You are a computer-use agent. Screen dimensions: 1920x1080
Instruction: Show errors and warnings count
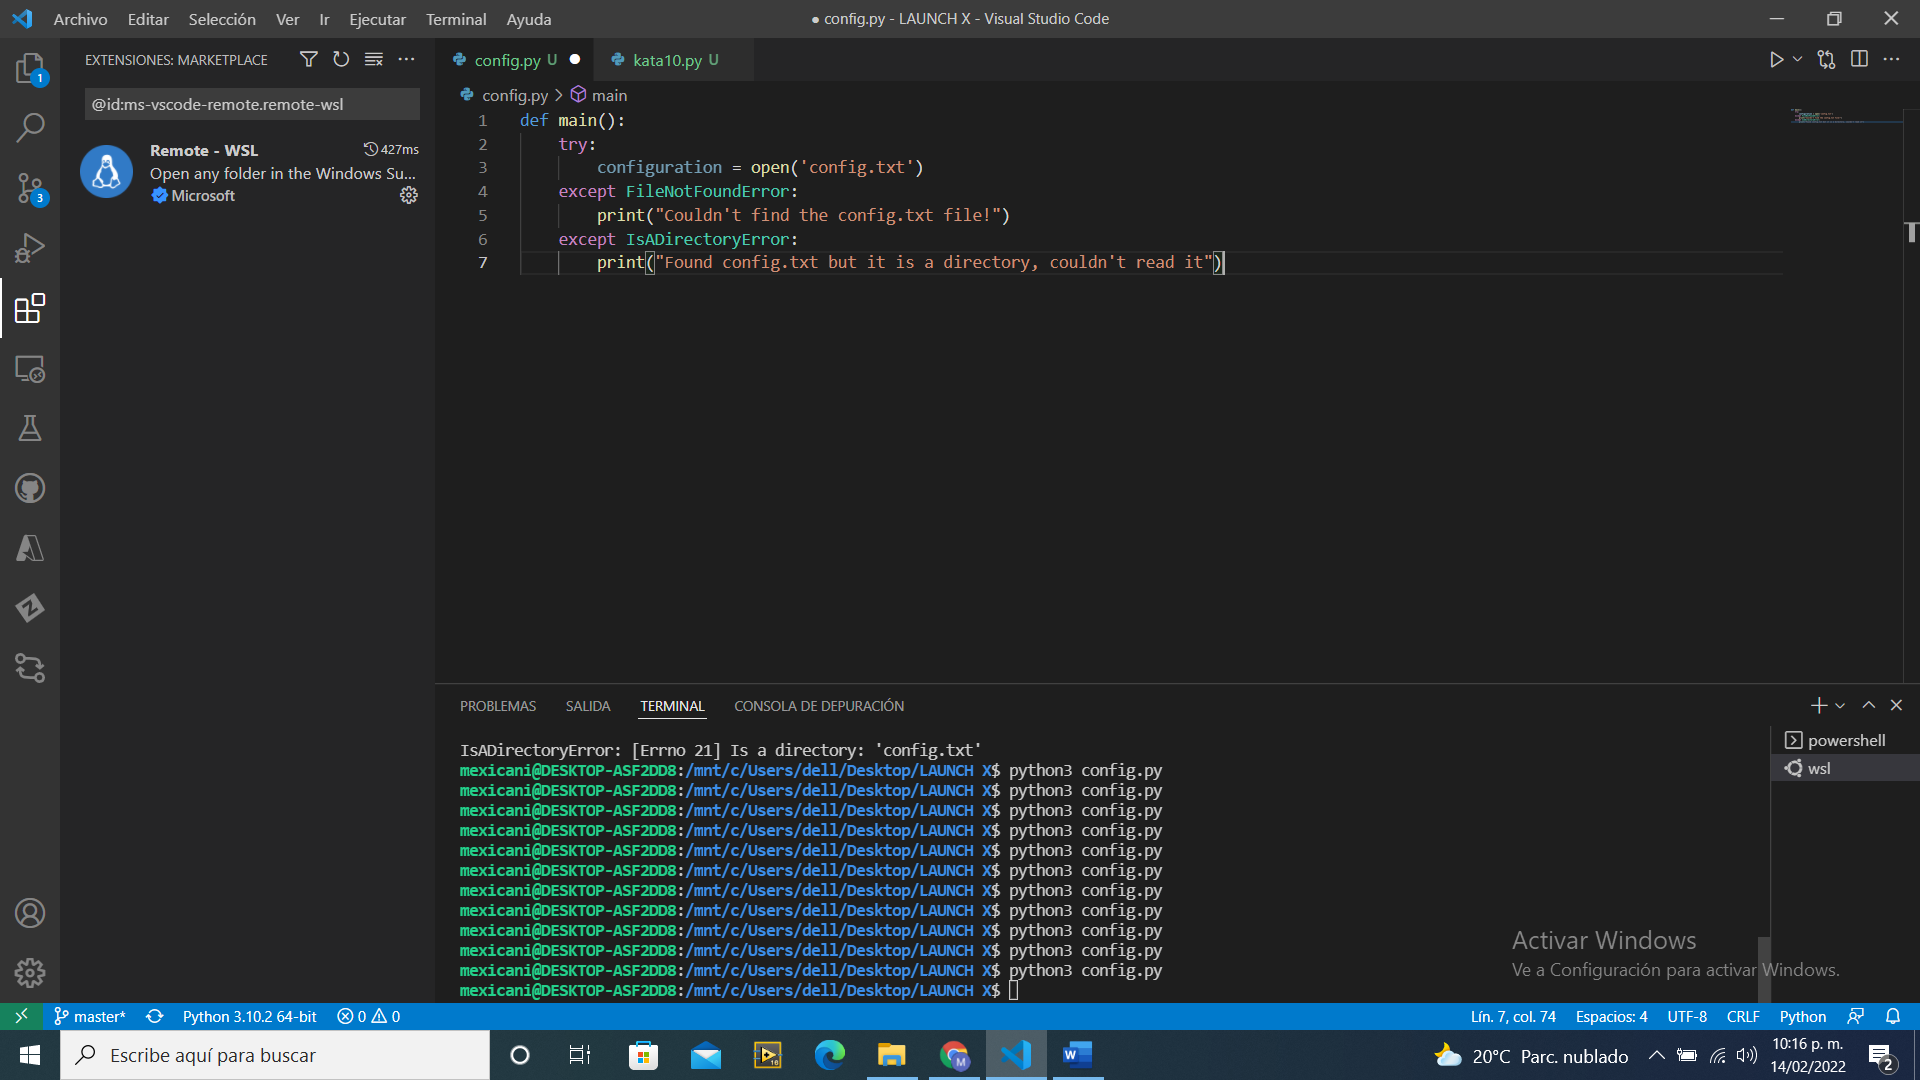(369, 1016)
